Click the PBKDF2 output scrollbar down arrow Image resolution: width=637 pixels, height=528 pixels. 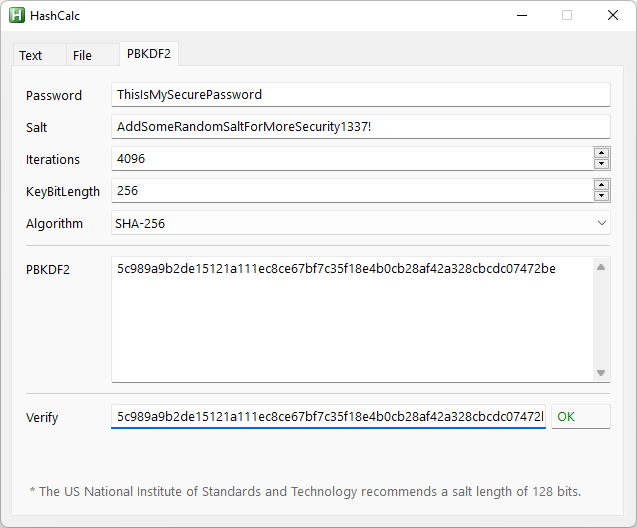(601, 372)
